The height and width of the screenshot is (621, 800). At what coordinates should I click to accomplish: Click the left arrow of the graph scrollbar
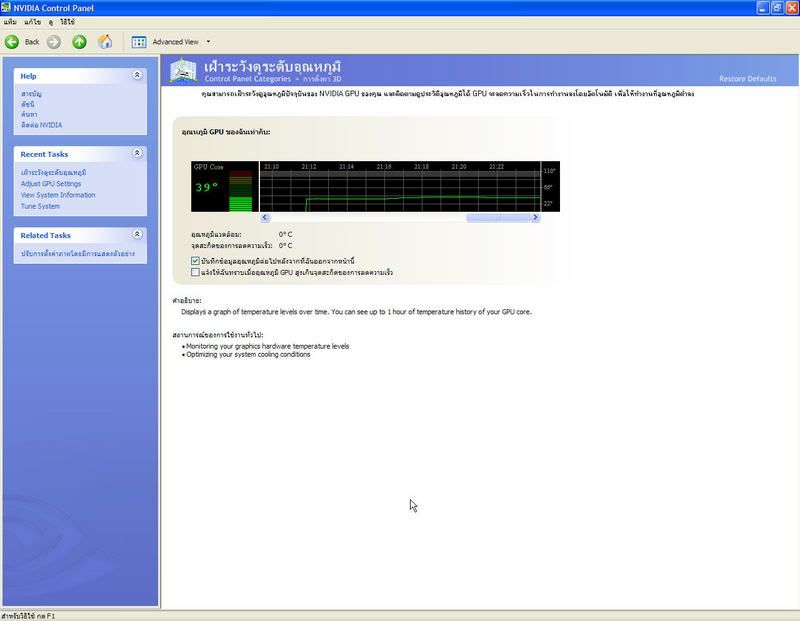[265, 217]
